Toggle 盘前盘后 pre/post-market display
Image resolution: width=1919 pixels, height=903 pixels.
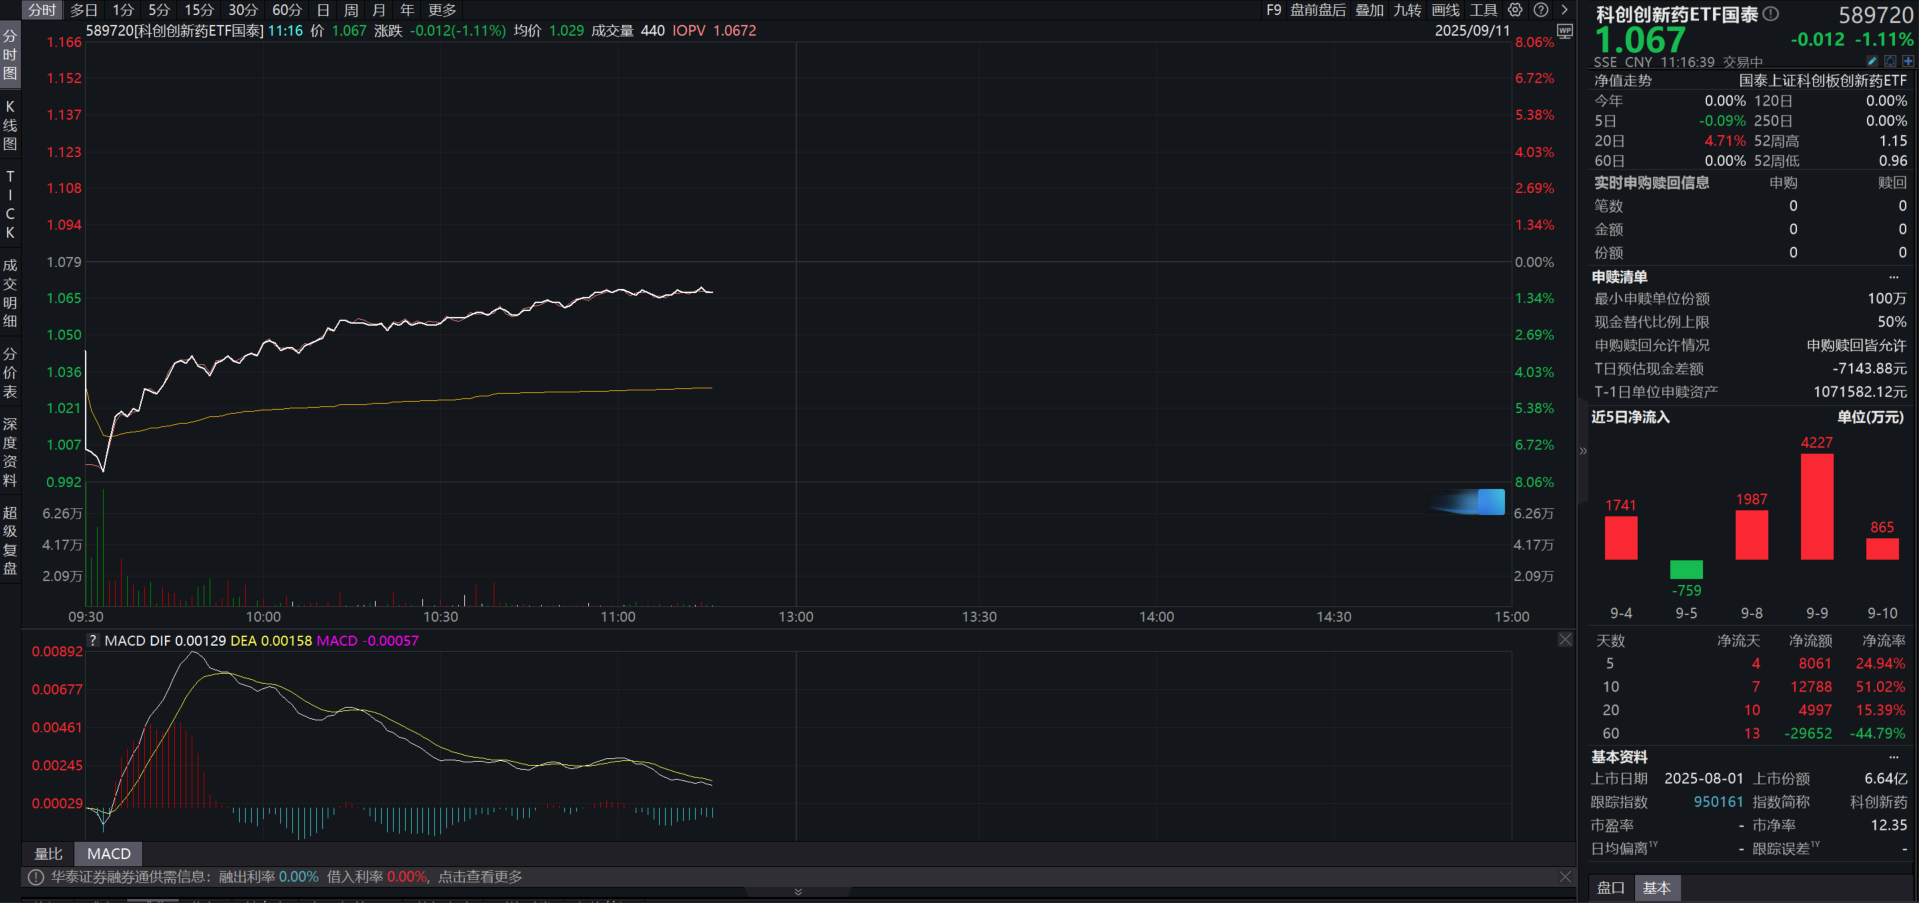(x=1317, y=10)
